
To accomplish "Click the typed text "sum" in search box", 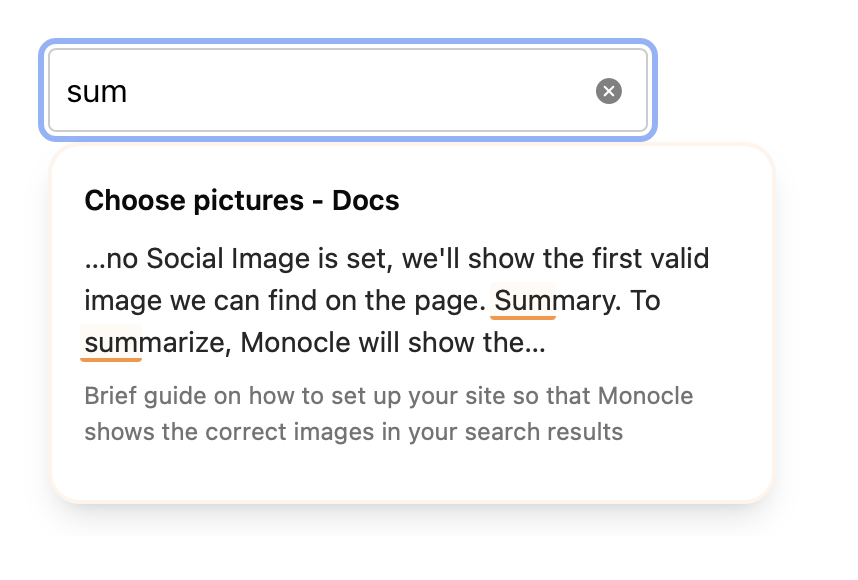I will click(96, 92).
